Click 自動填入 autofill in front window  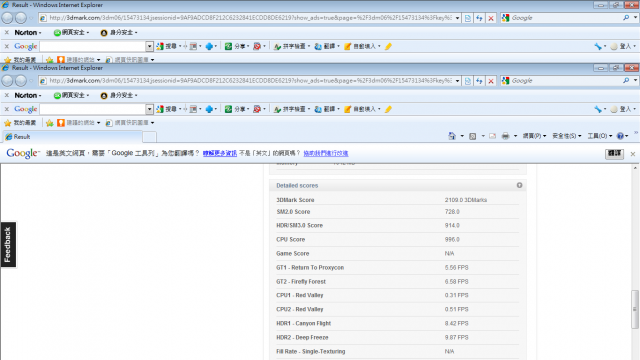(360, 109)
